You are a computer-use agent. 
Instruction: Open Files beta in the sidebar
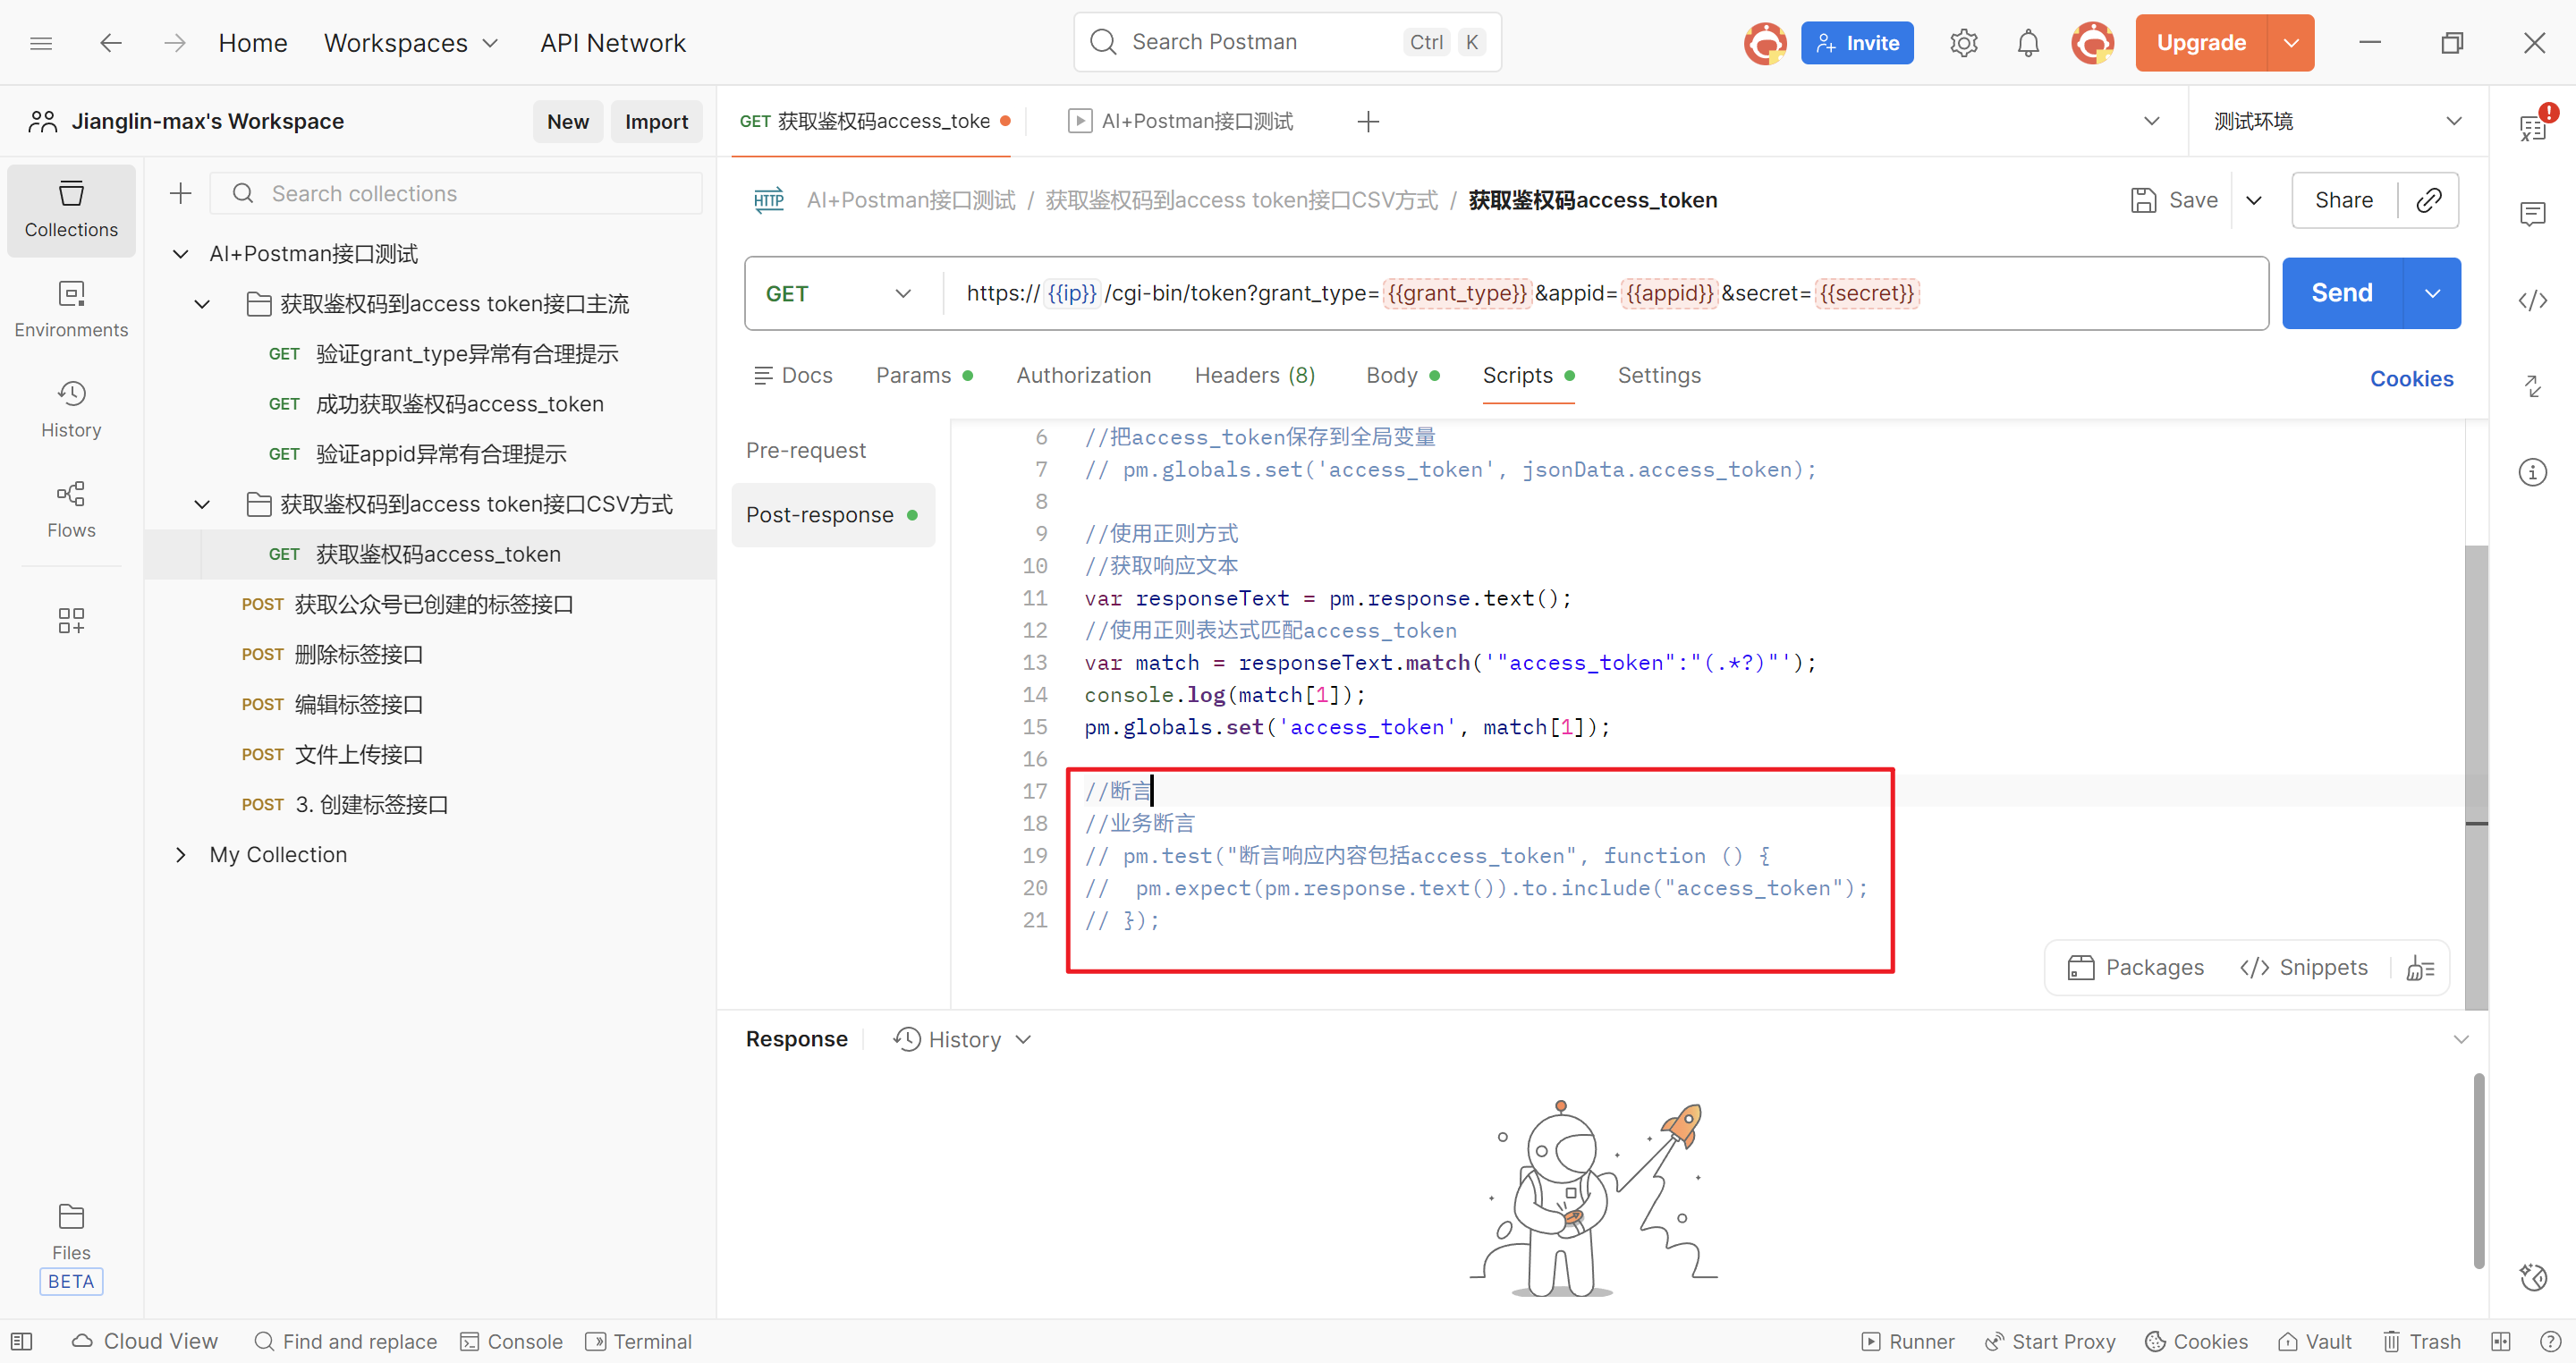coord(71,1246)
